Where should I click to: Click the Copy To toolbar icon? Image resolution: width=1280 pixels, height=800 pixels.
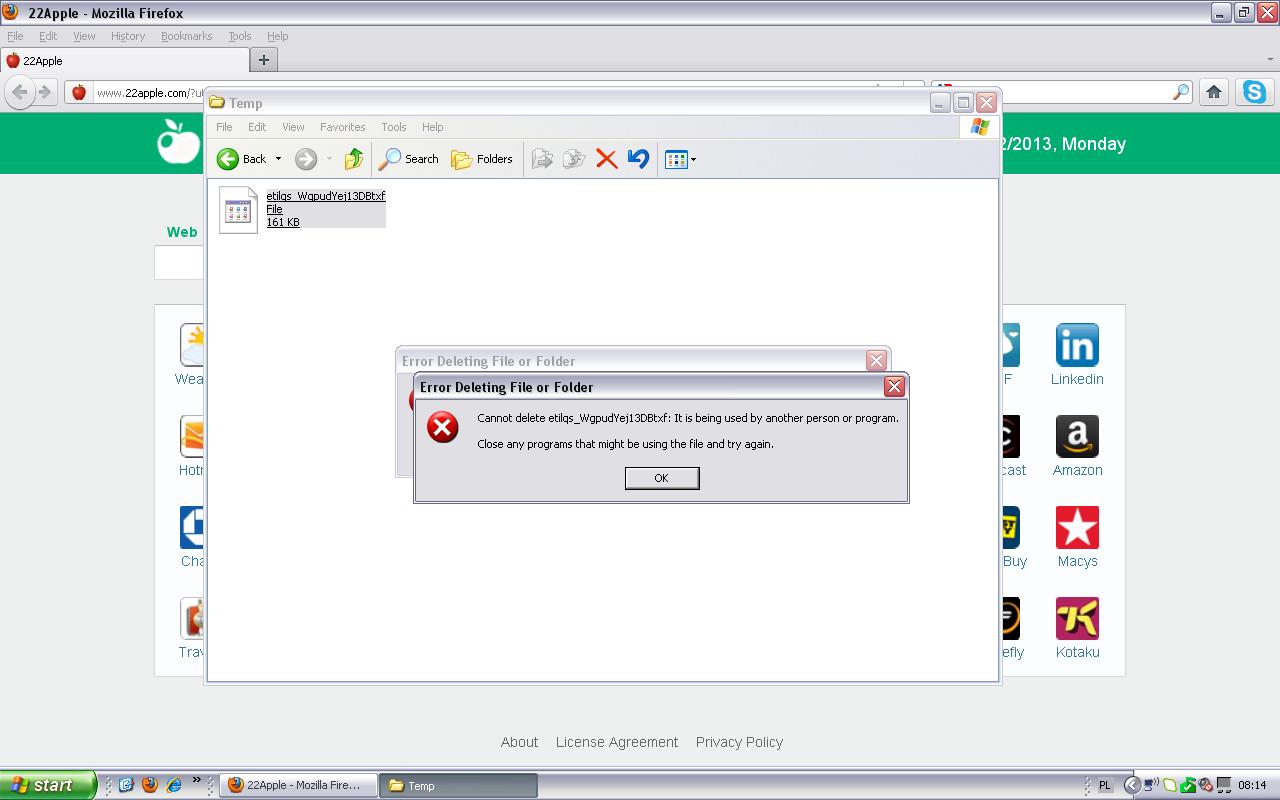574,159
